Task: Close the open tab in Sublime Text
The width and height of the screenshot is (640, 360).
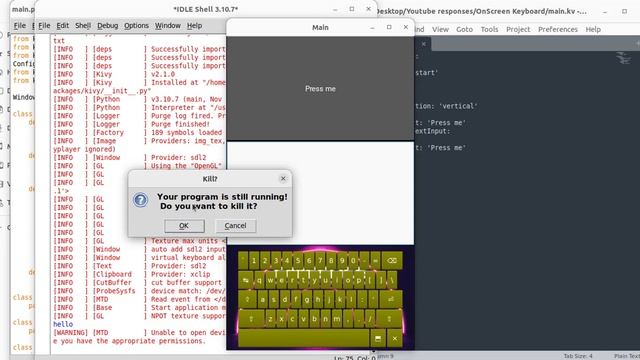Action: pos(423,44)
